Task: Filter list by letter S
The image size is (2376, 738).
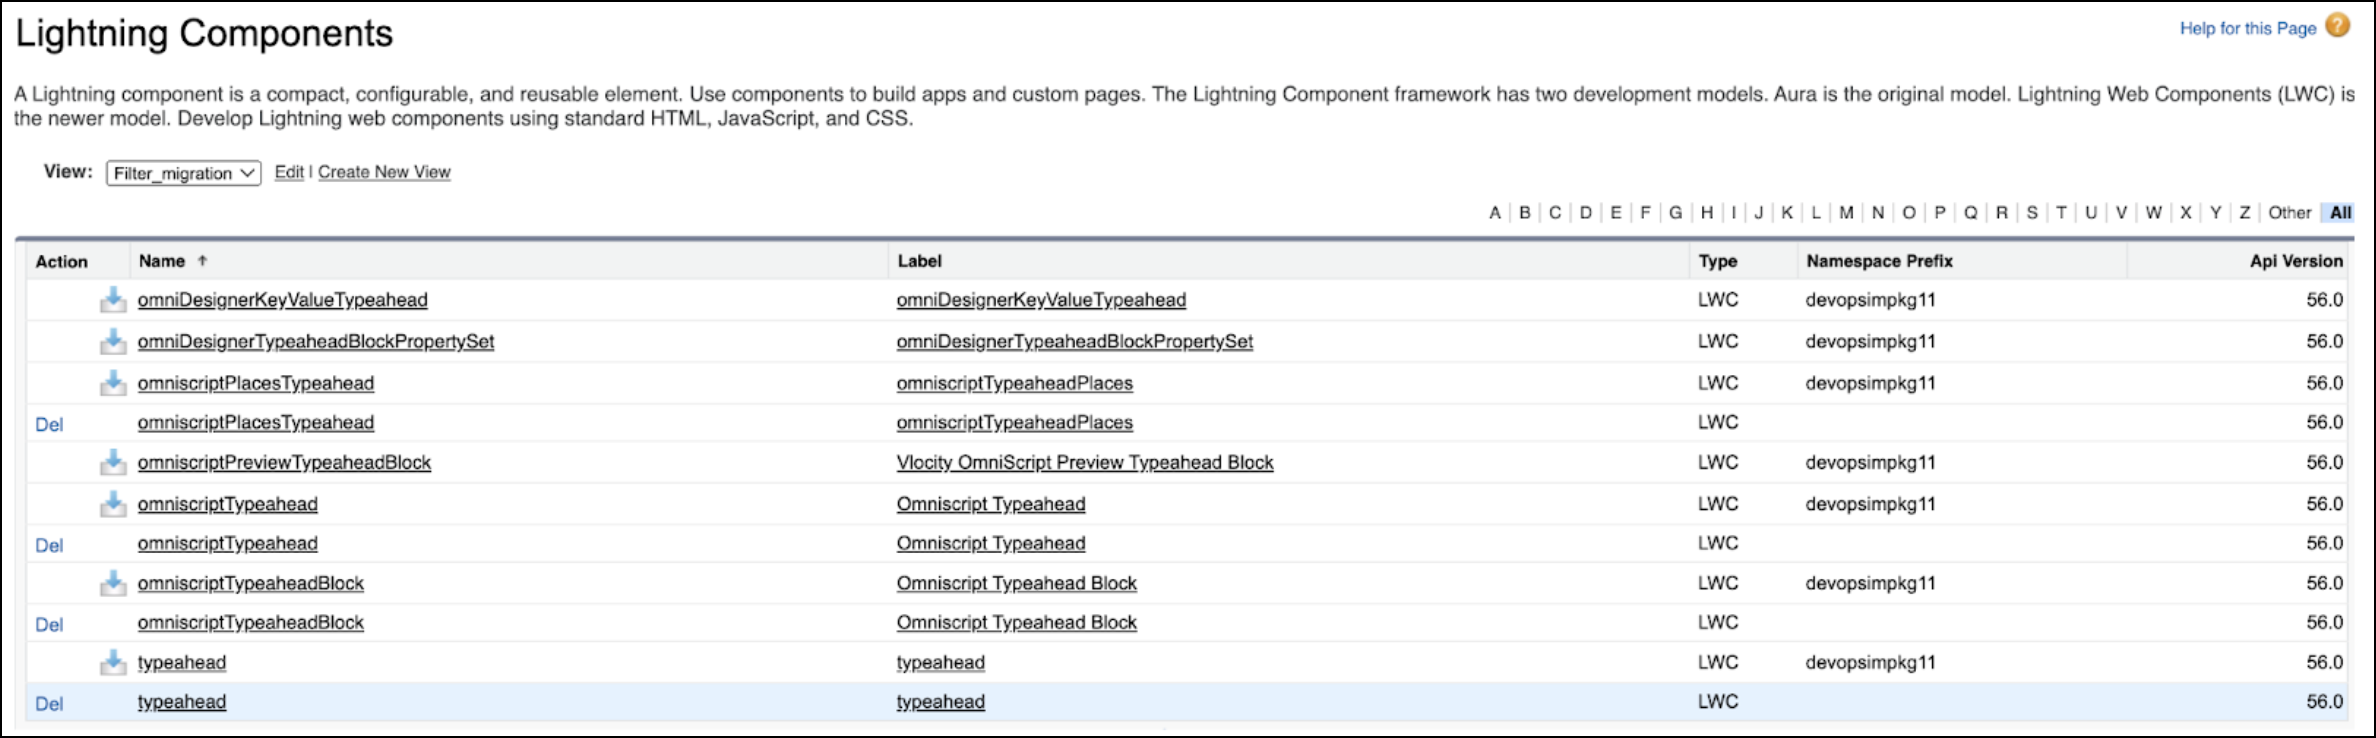Action: coord(2032,213)
